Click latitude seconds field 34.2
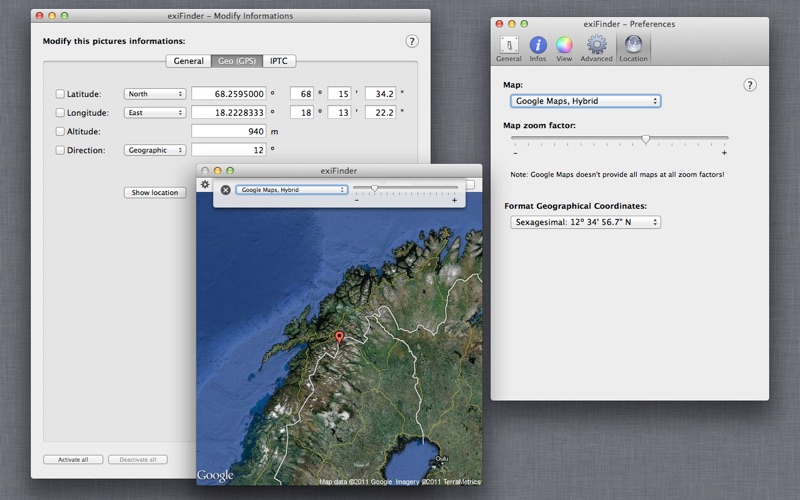 (x=381, y=93)
